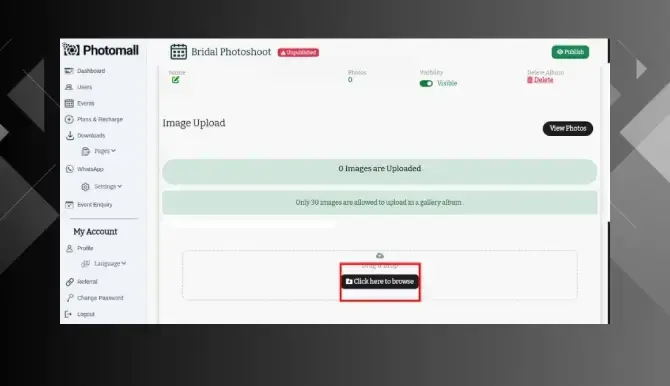
Task: Click the View Photos button
Action: (567, 128)
